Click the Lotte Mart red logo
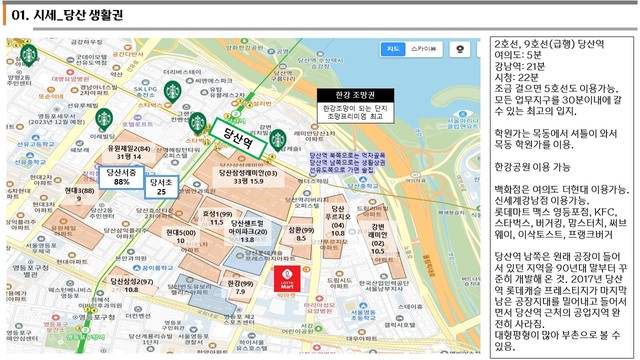Image resolution: width=640 pixels, height=360 pixels. click(287, 279)
